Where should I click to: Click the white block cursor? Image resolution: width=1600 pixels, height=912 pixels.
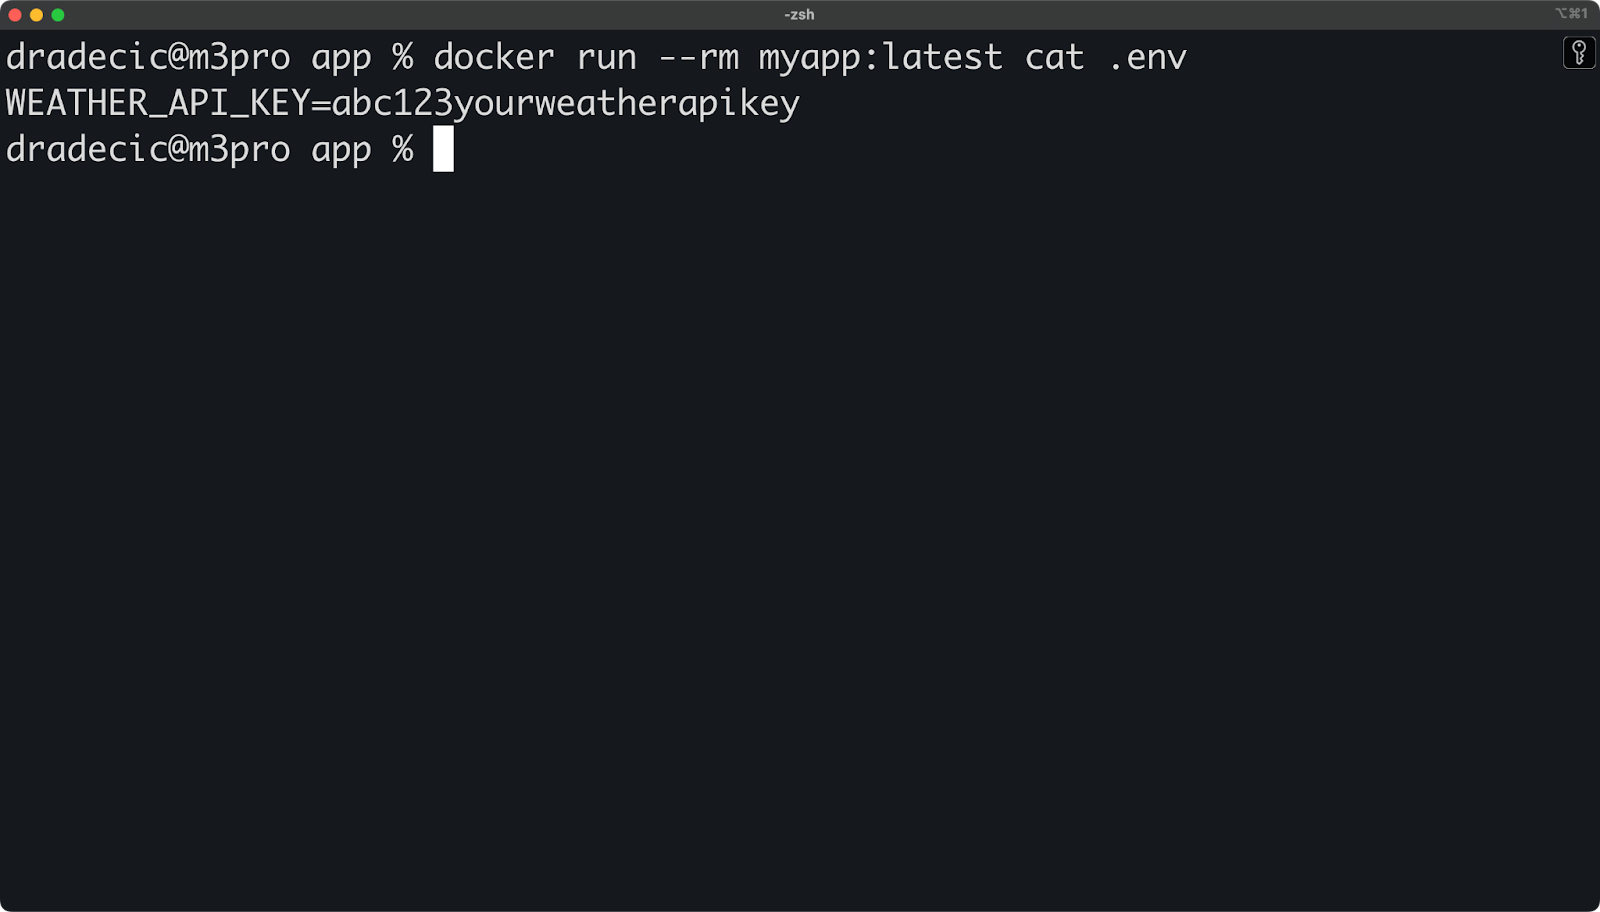(443, 149)
